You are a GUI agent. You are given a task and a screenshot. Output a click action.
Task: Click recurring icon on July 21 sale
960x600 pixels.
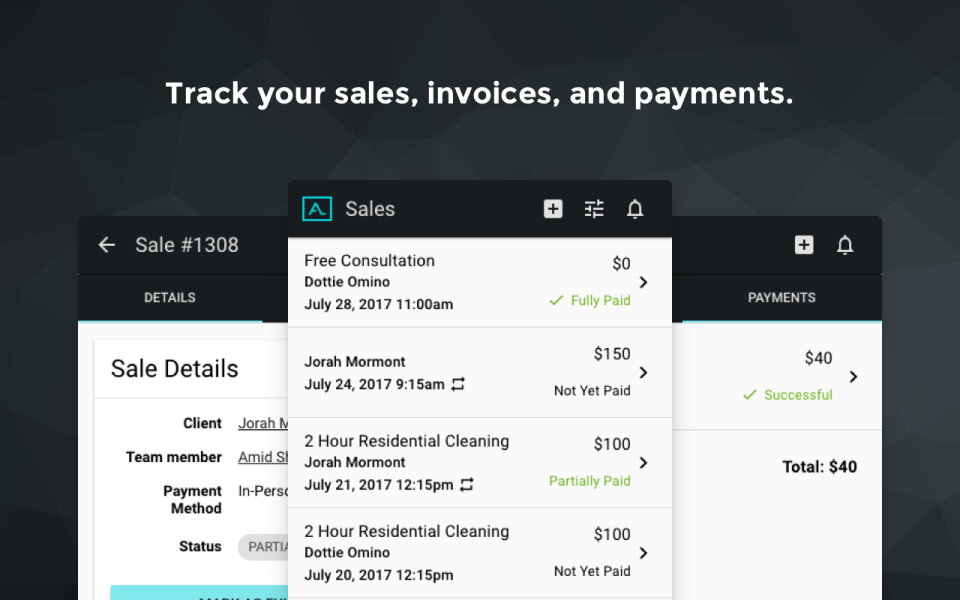point(466,484)
